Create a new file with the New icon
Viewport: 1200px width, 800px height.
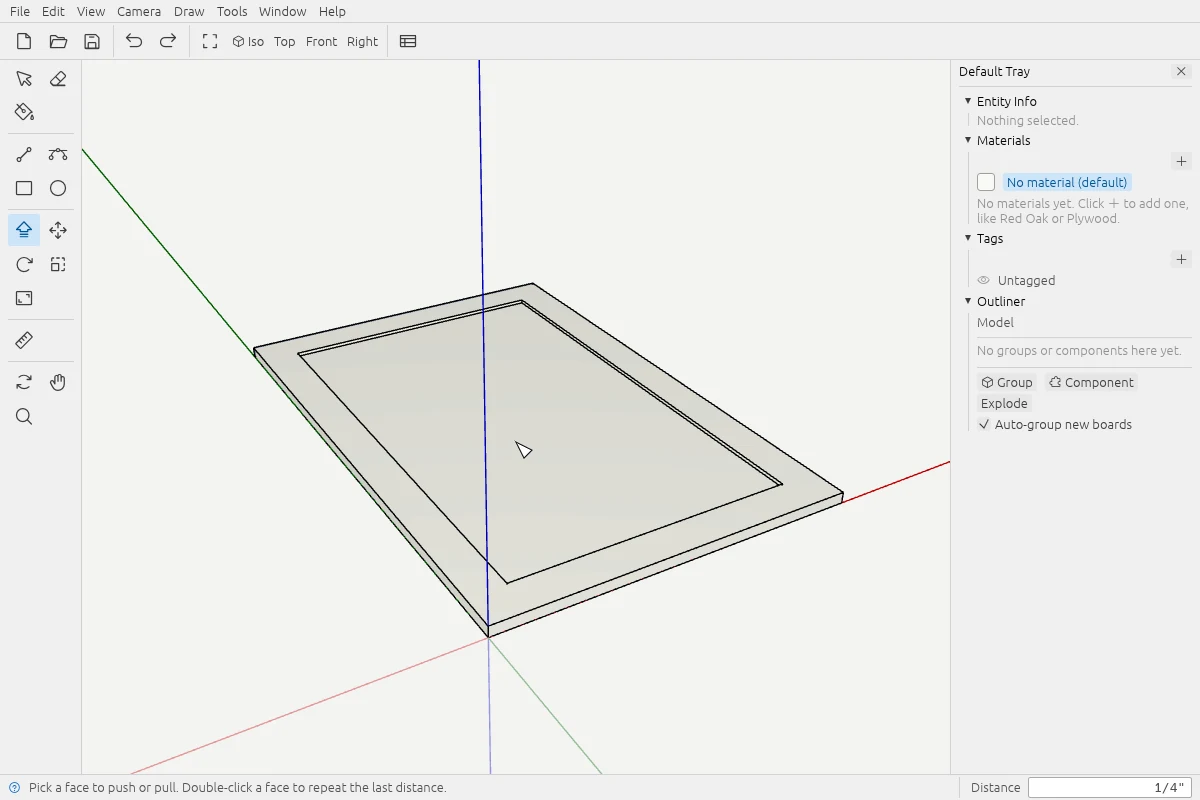click(x=24, y=41)
